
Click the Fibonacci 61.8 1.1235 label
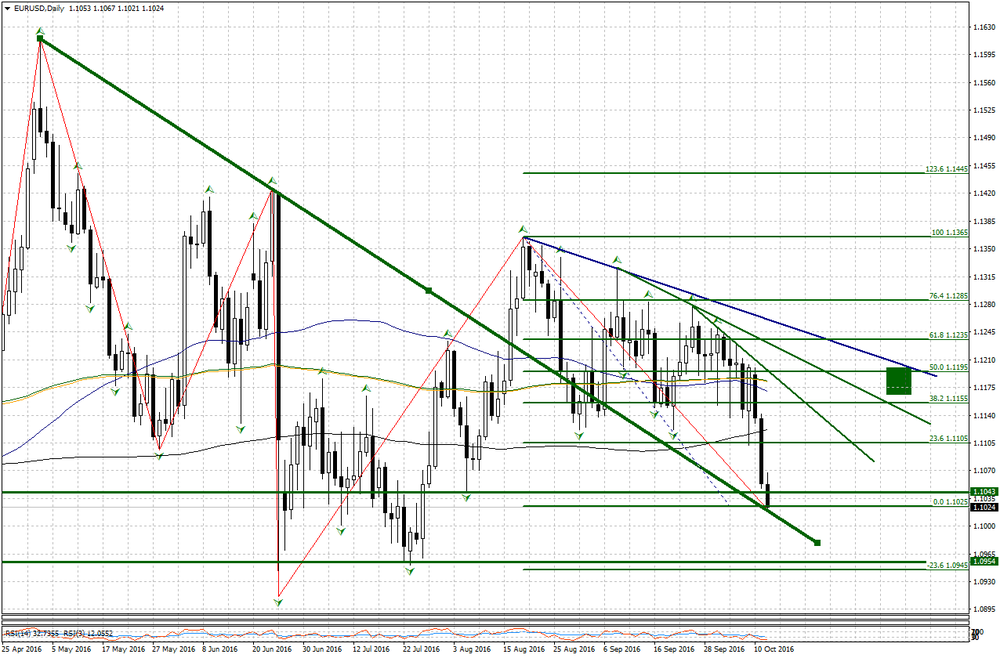(948, 335)
